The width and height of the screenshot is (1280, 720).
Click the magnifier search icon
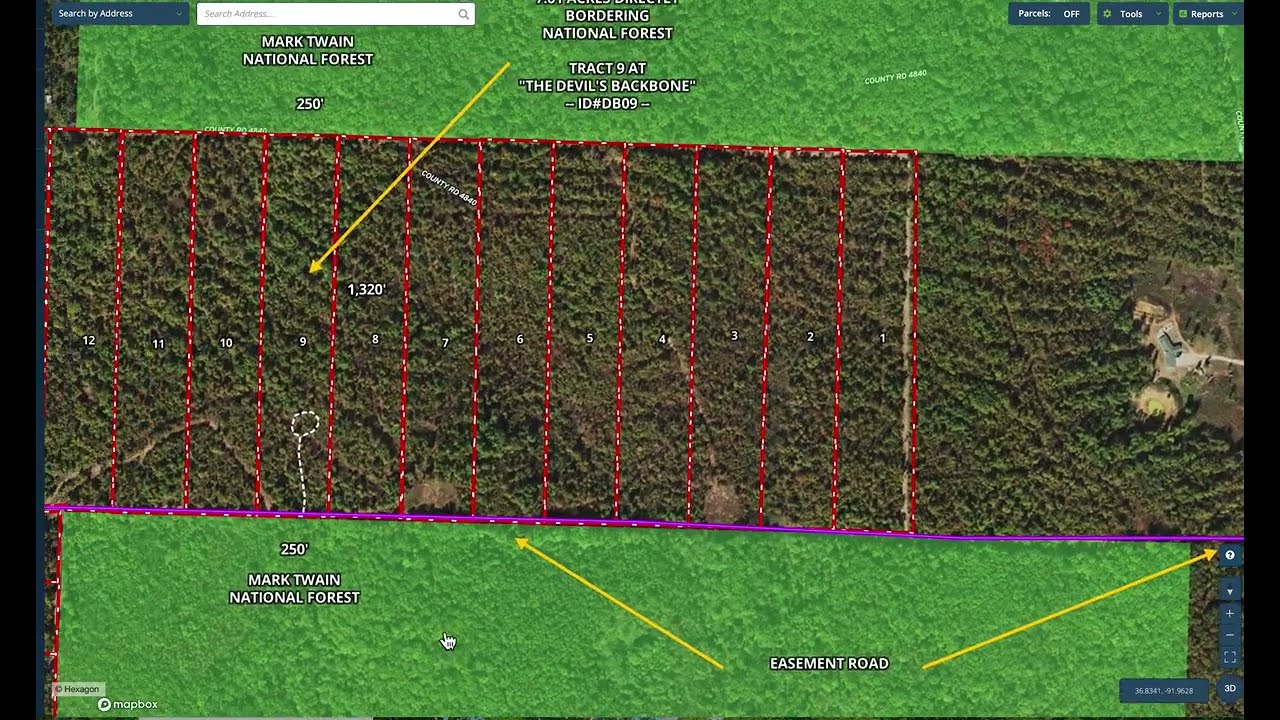coord(464,14)
